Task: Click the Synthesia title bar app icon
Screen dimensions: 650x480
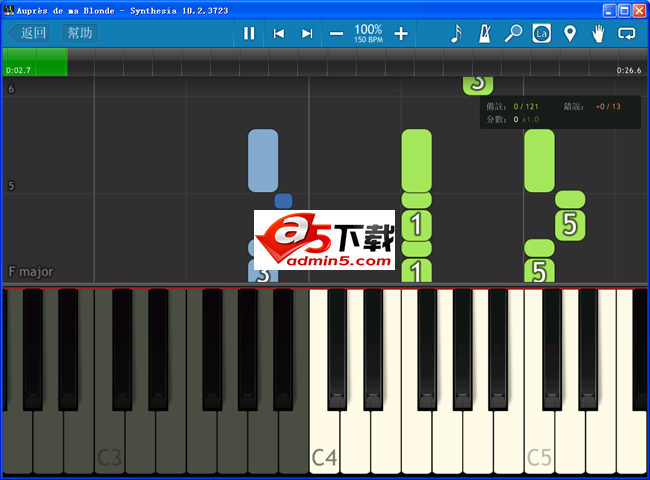Action: pyautogui.click(x=8, y=10)
